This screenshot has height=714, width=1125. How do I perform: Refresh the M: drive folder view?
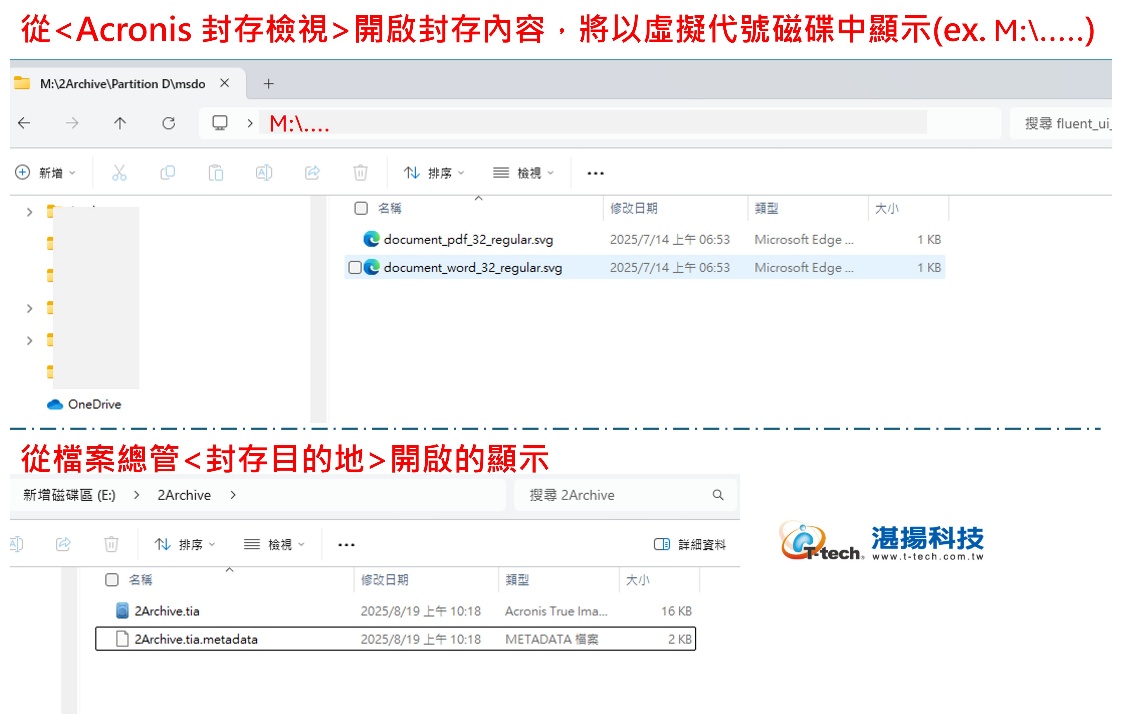(x=169, y=123)
